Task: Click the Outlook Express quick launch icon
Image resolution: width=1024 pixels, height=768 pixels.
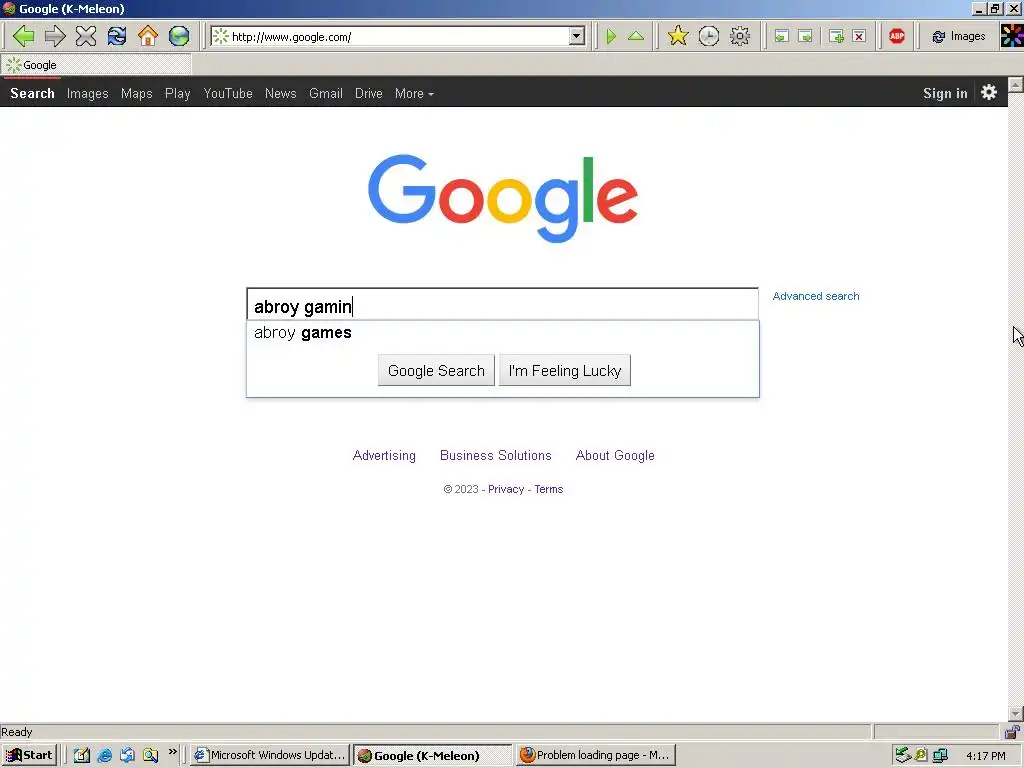Action: tap(127, 755)
